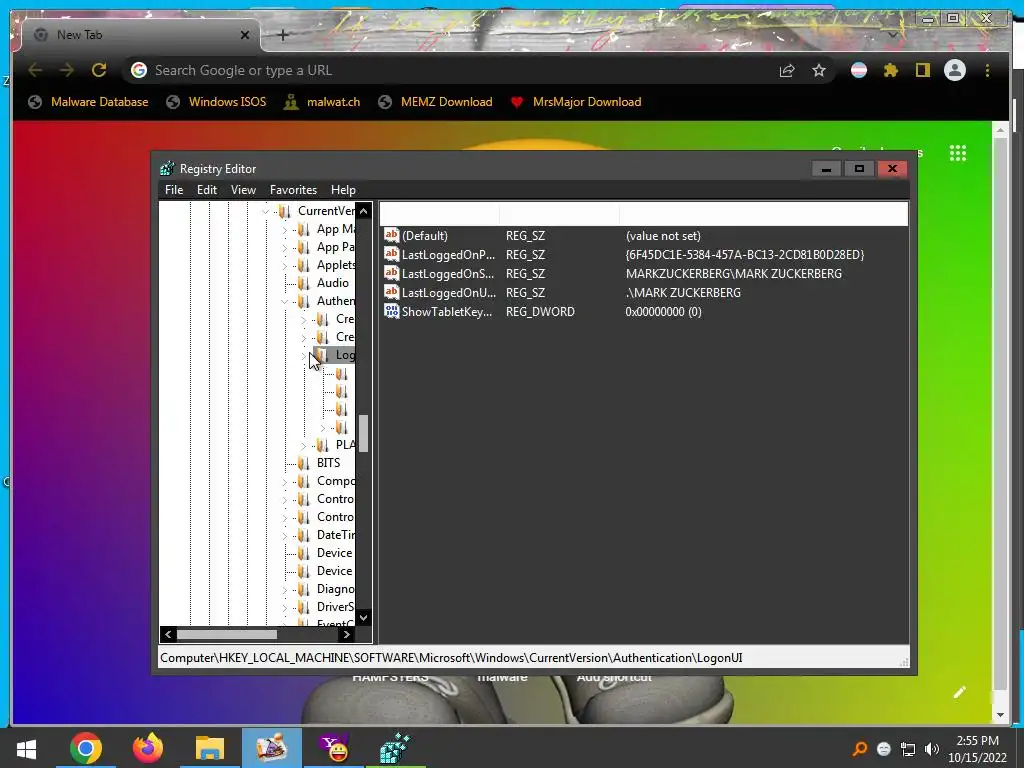Screen dimensions: 1024x768
Task: Click the string icon beside LastLoggedOnS...
Action: click(391, 273)
